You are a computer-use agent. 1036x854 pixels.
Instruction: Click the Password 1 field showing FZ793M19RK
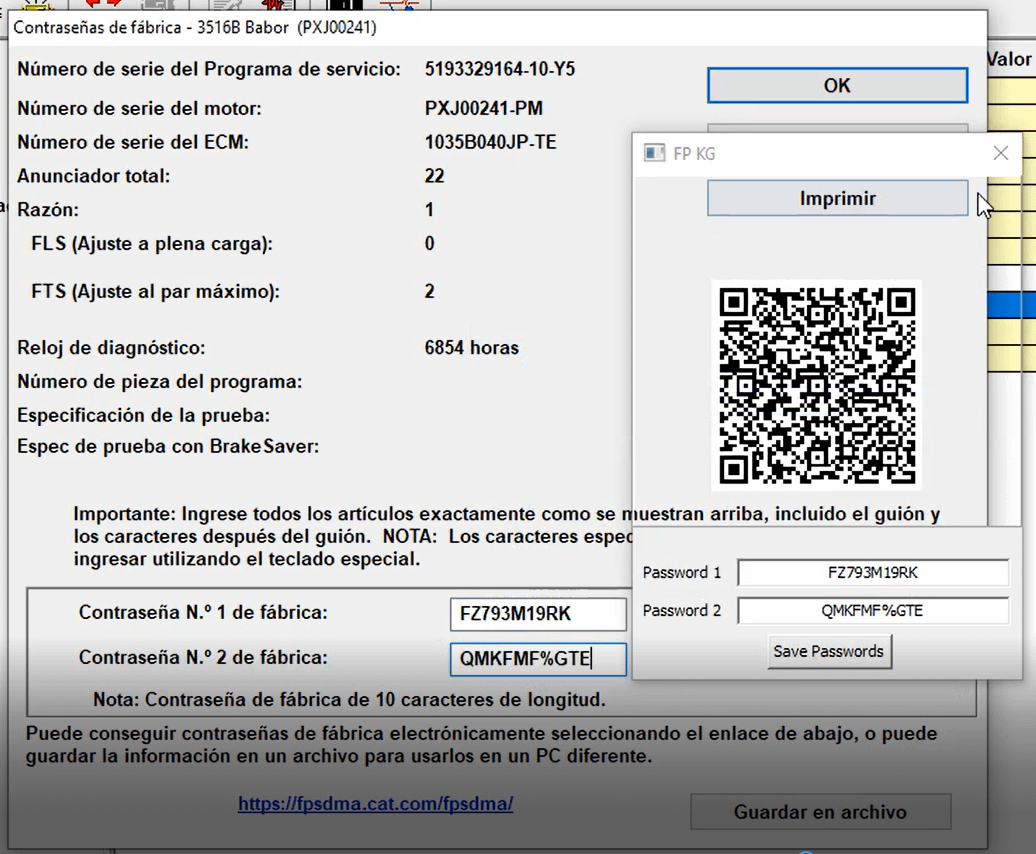tap(874, 572)
